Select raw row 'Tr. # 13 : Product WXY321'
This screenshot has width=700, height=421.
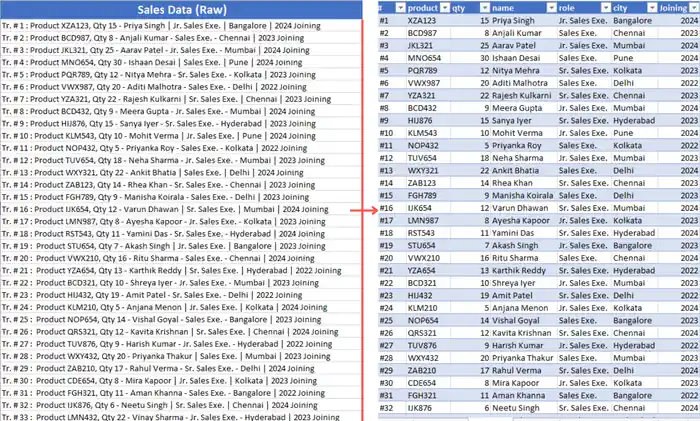(181, 172)
